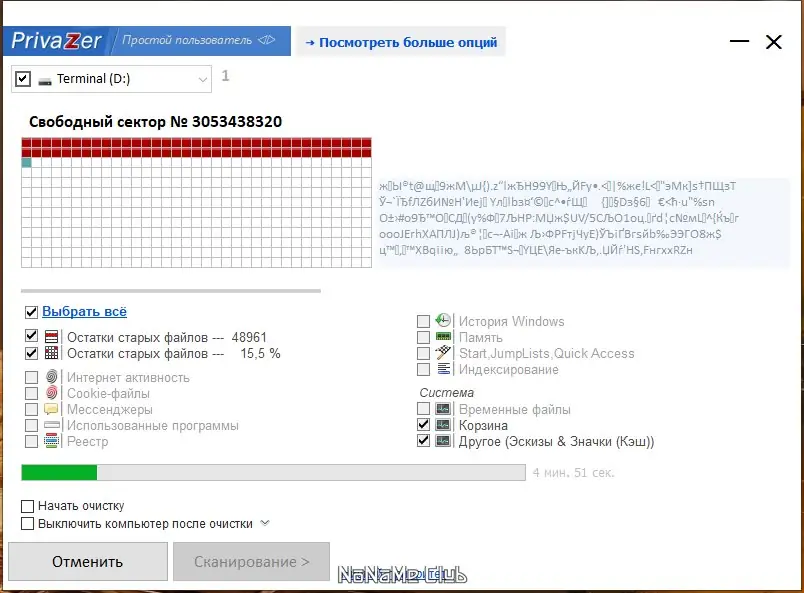This screenshot has height=593, width=804.
Task: Click the value 48961
Action: click(249, 337)
